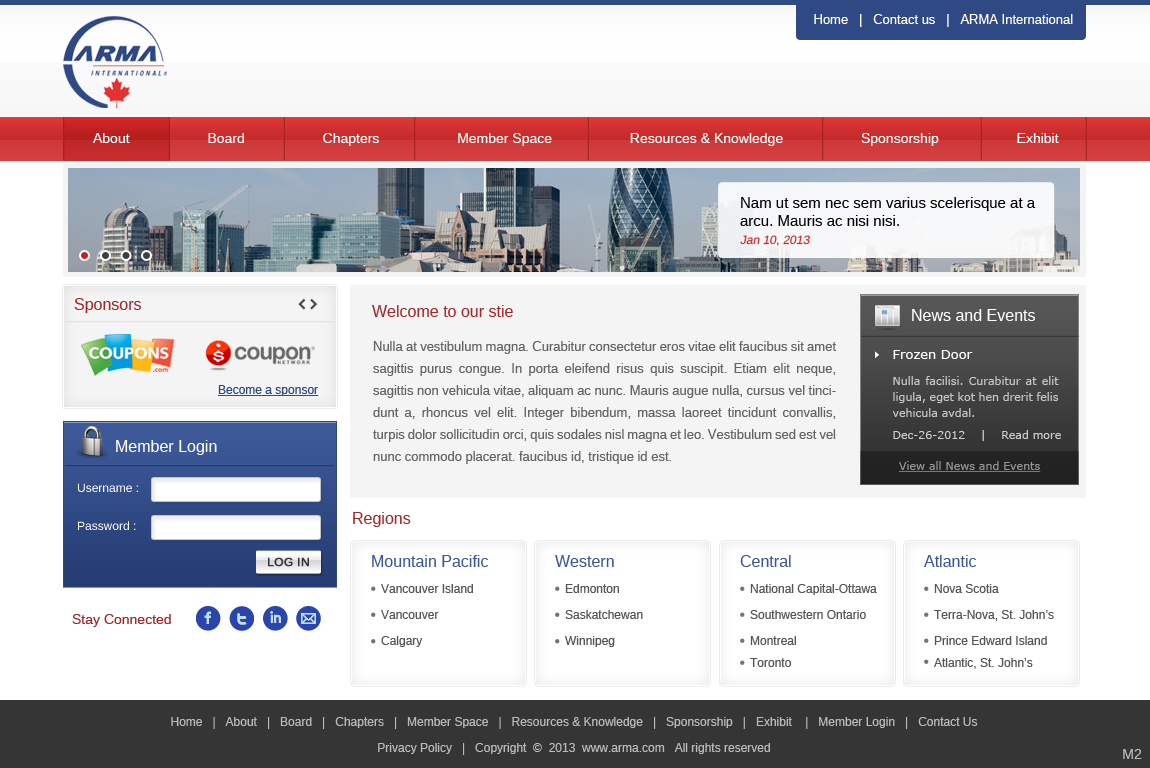
Task: Click Chapters in the footer
Action: (359, 722)
